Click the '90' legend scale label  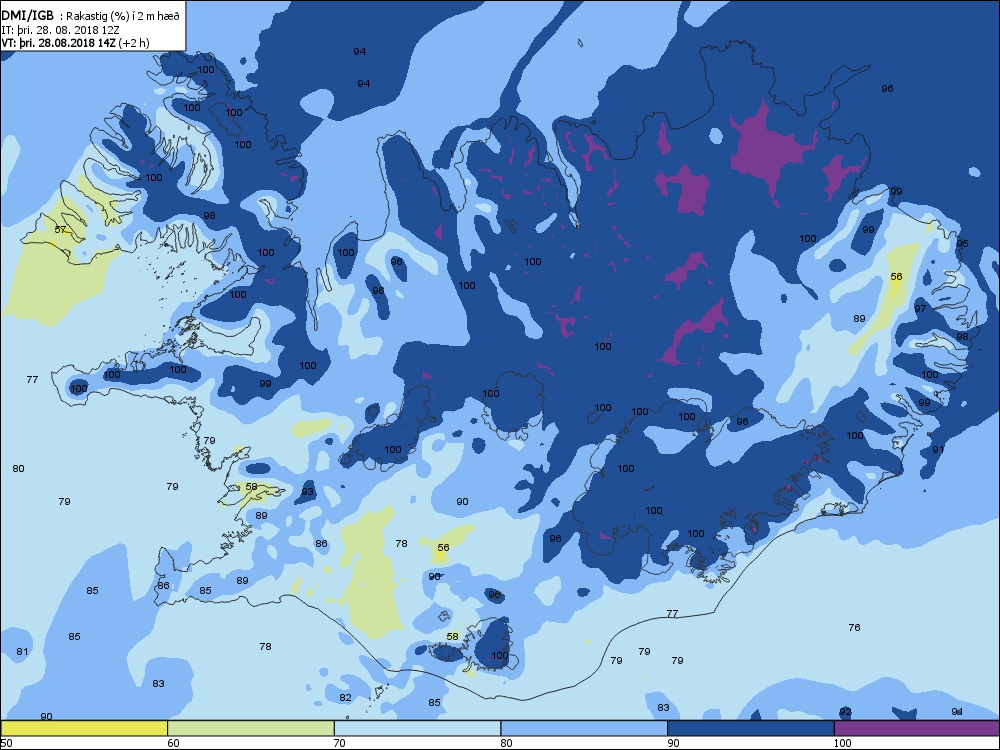click(x=673, y=743)
